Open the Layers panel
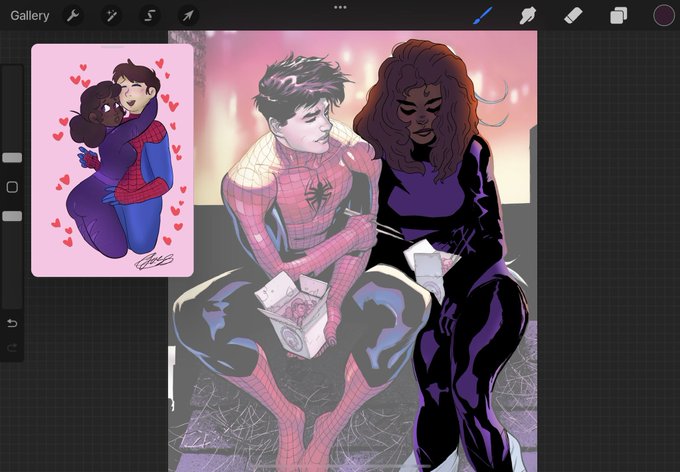Image resolution: width=680 pixels, height=472 pixels. (x=618, y=16)
